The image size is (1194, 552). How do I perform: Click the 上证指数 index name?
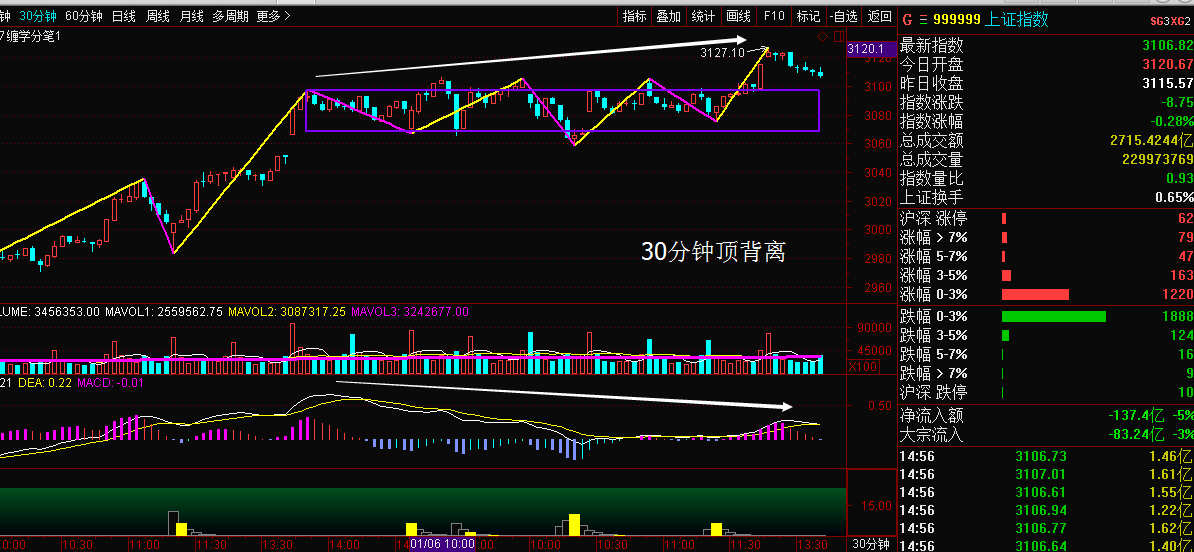click(1017, 20)
